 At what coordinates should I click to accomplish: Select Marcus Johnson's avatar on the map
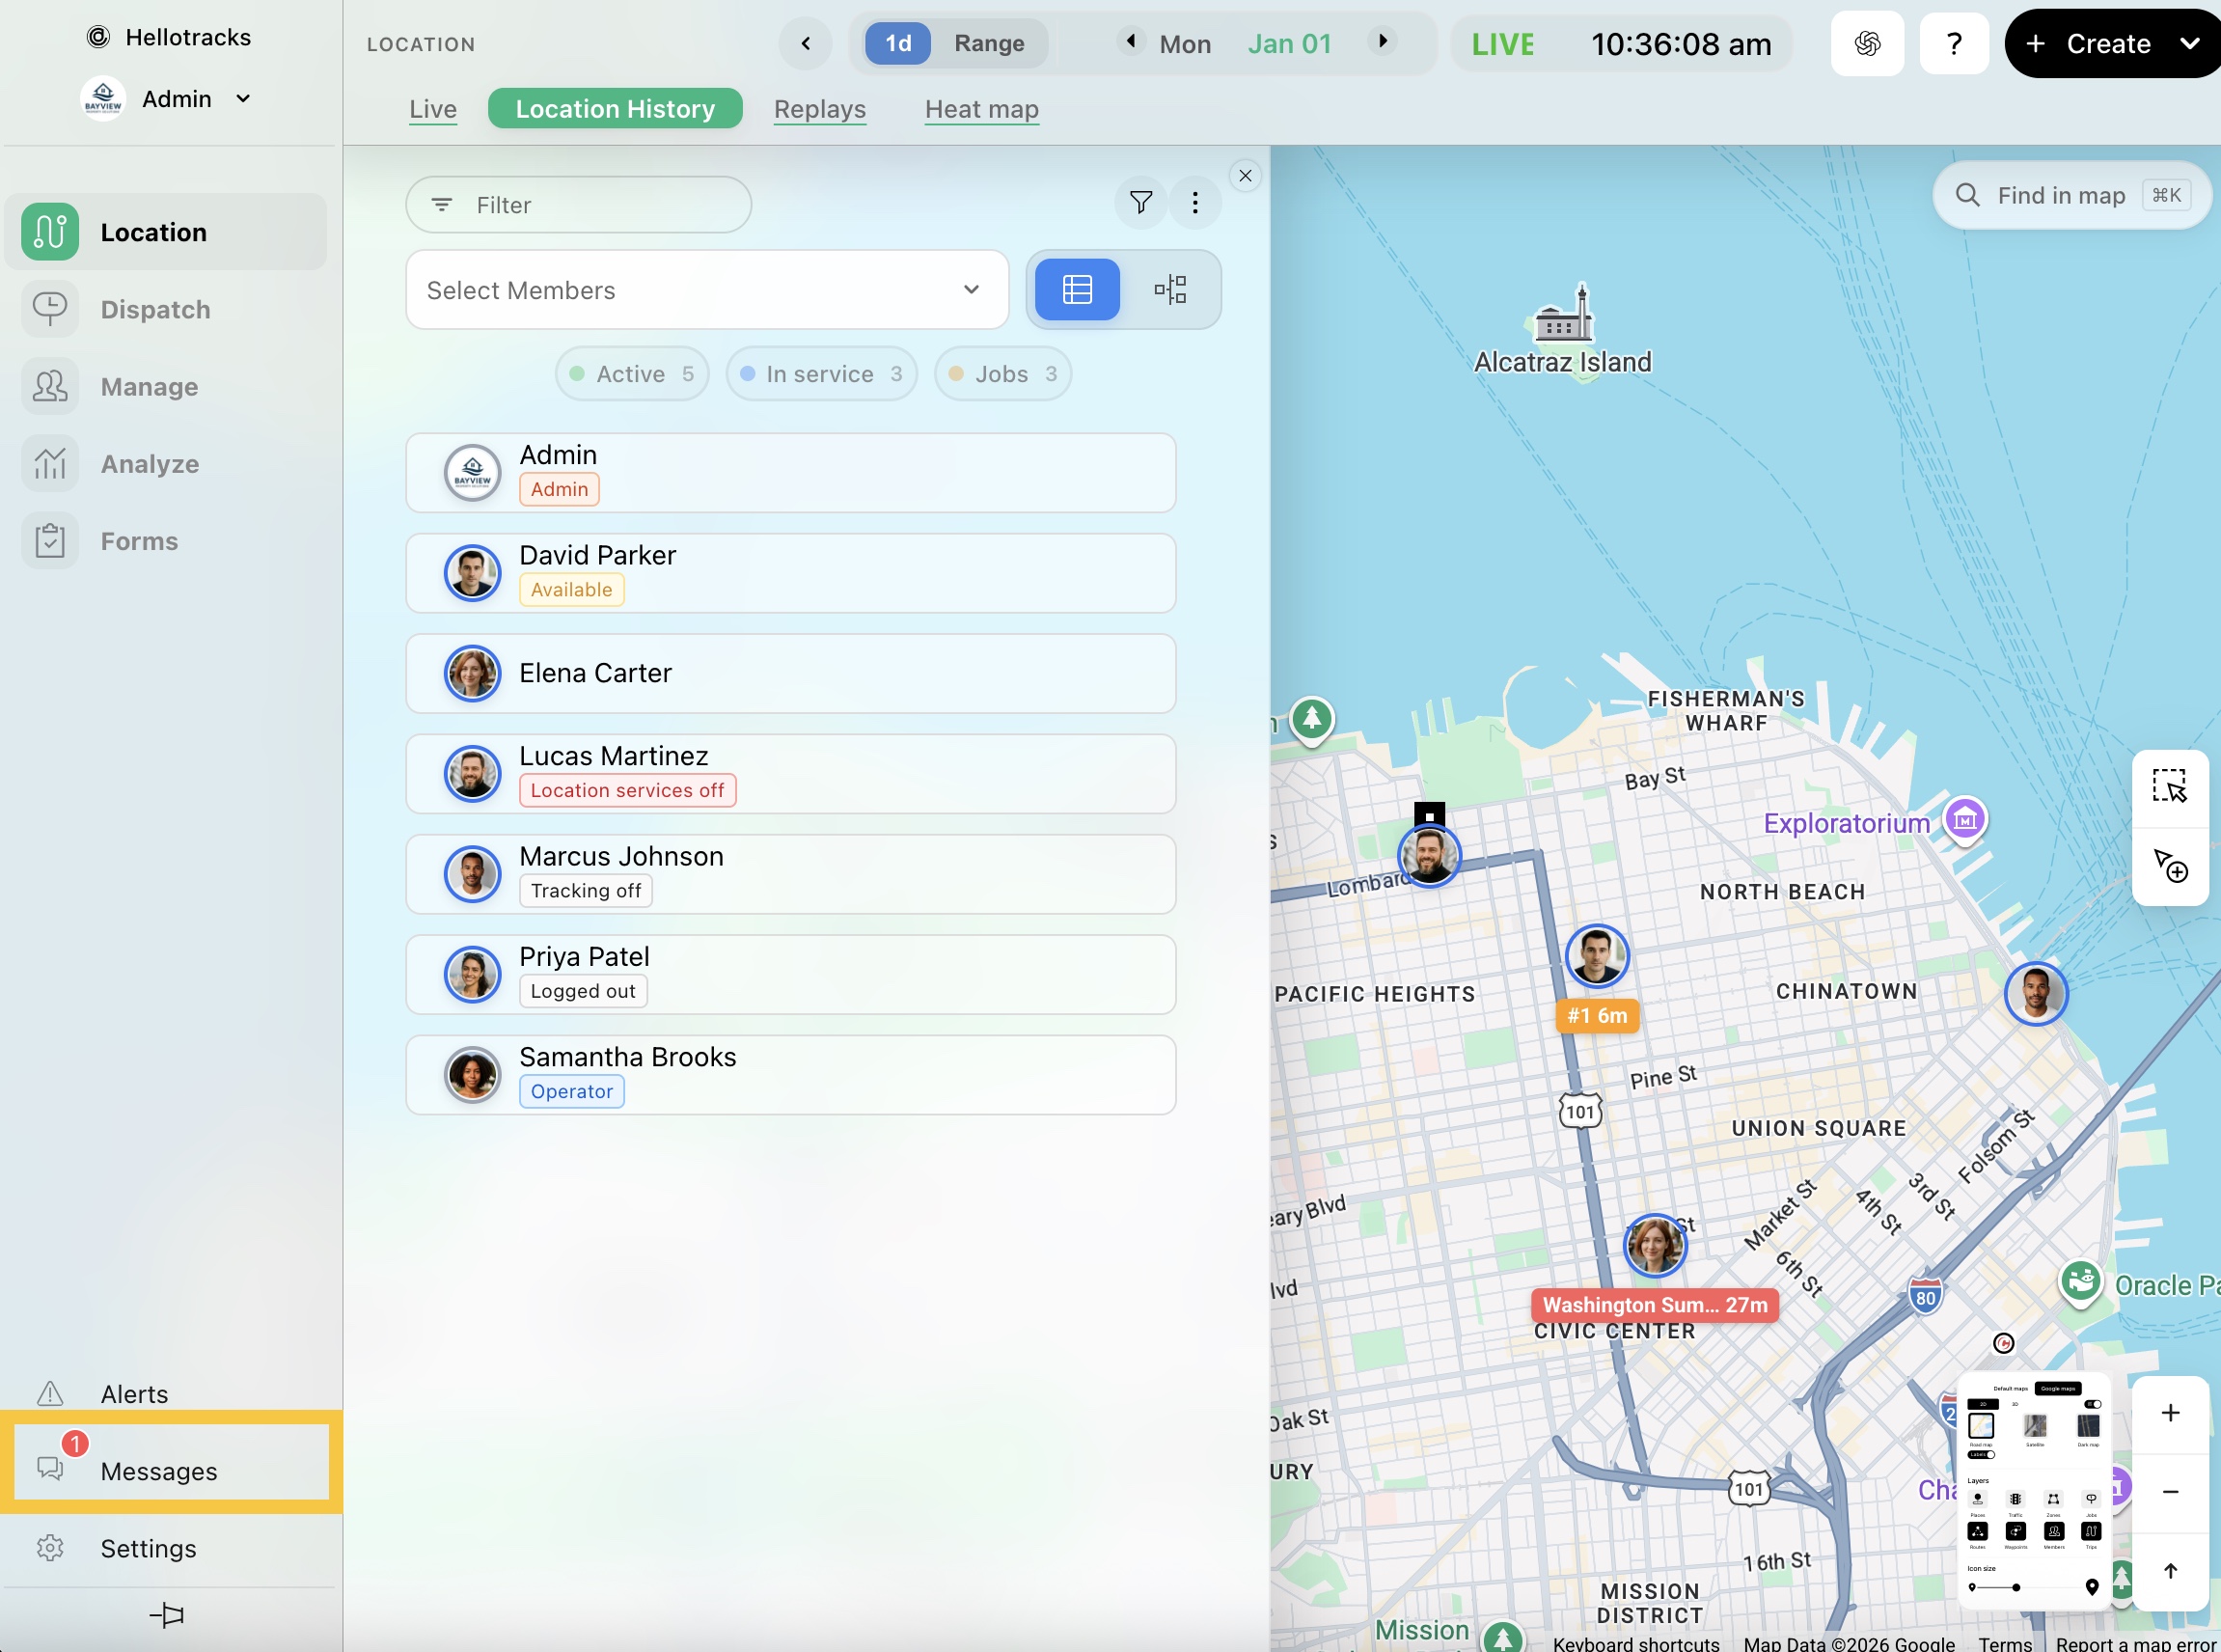coord(2036,994)
